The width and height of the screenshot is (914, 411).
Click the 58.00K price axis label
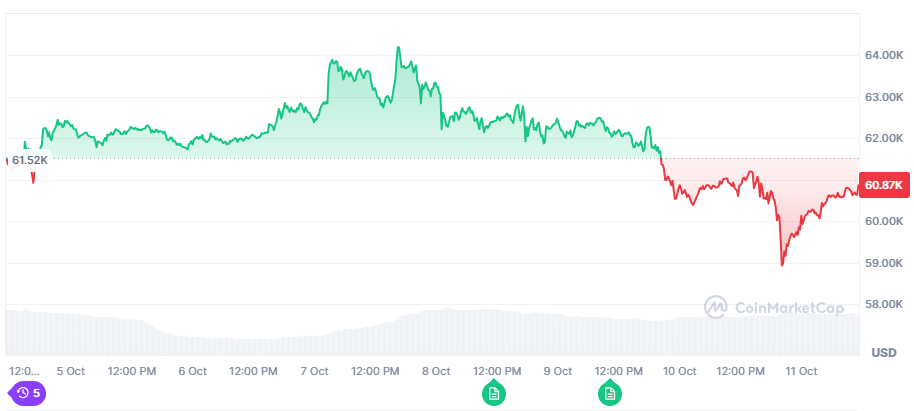click(884, 305)
